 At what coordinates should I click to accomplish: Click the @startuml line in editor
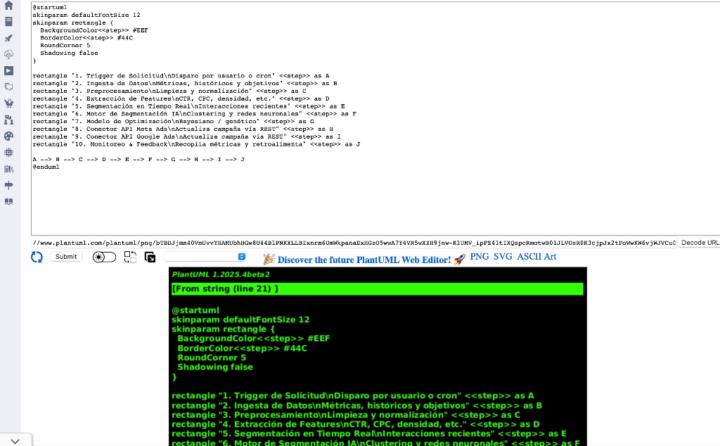coord(50,7)
